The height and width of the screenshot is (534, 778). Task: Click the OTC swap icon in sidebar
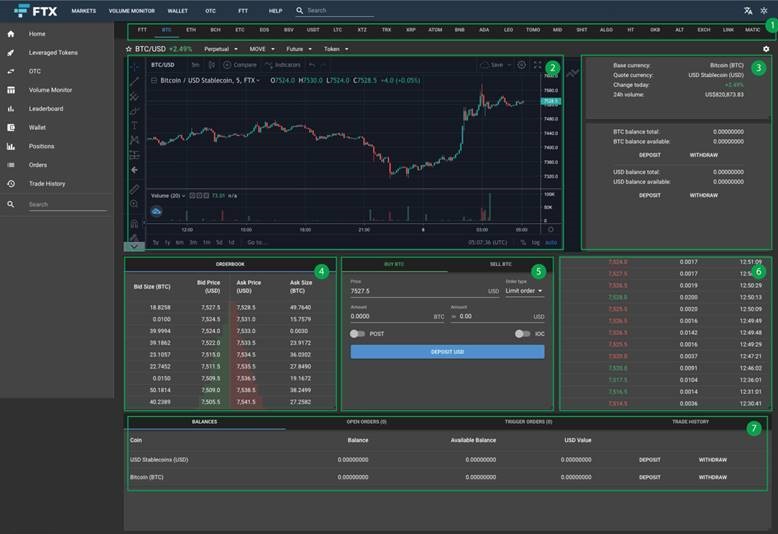point(11,71)
